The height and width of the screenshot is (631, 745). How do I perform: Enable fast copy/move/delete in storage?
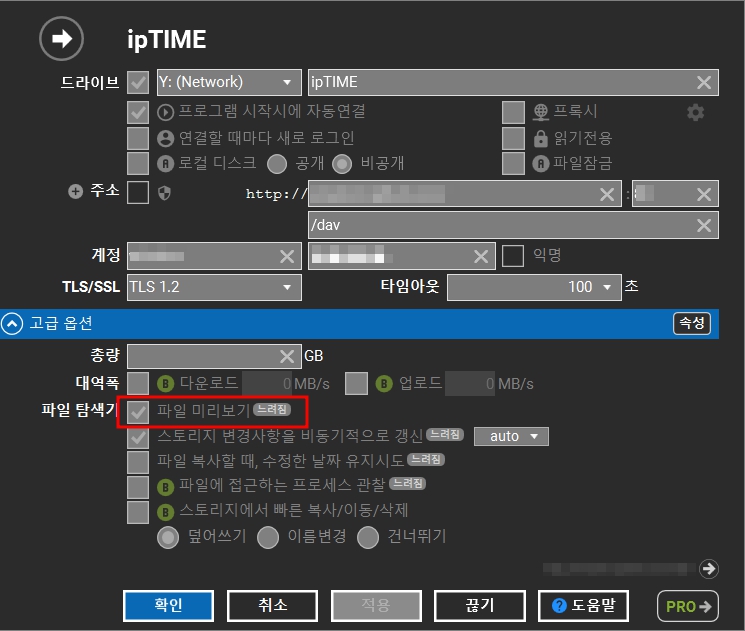coord(138,512)
